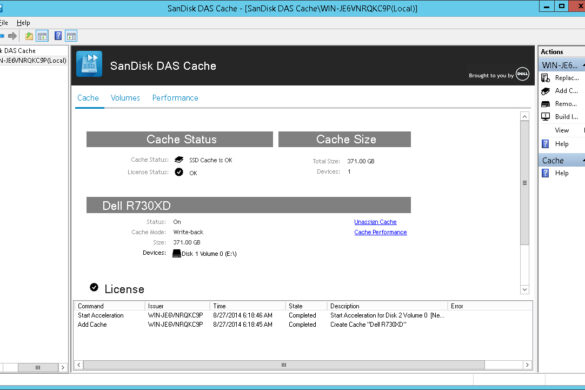Viewport: 585px width, 390px height.
Task: Click the Remove cache action icon
Action: click(x=545, y=104)
